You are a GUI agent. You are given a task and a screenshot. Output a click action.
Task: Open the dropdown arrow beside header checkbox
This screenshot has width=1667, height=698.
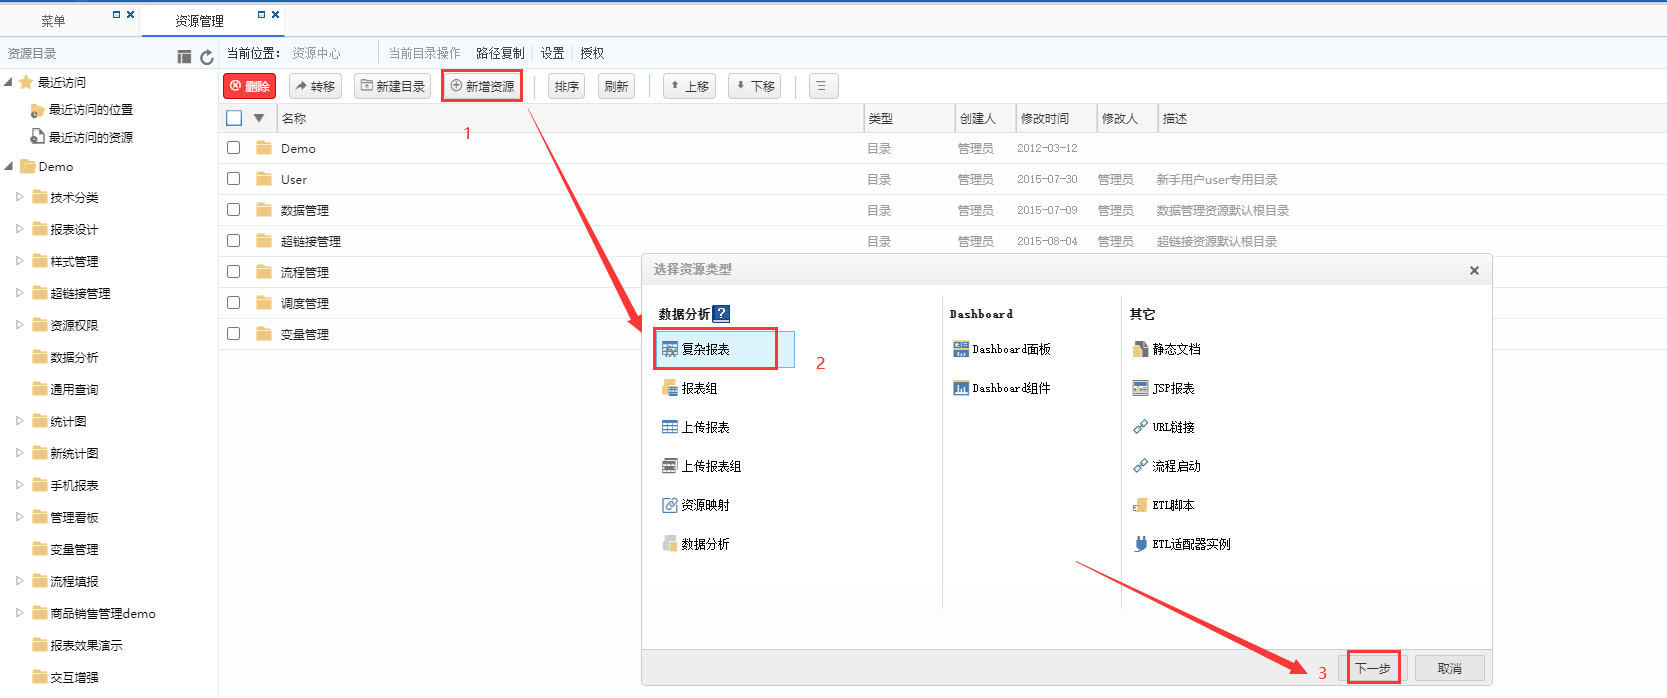259,118
